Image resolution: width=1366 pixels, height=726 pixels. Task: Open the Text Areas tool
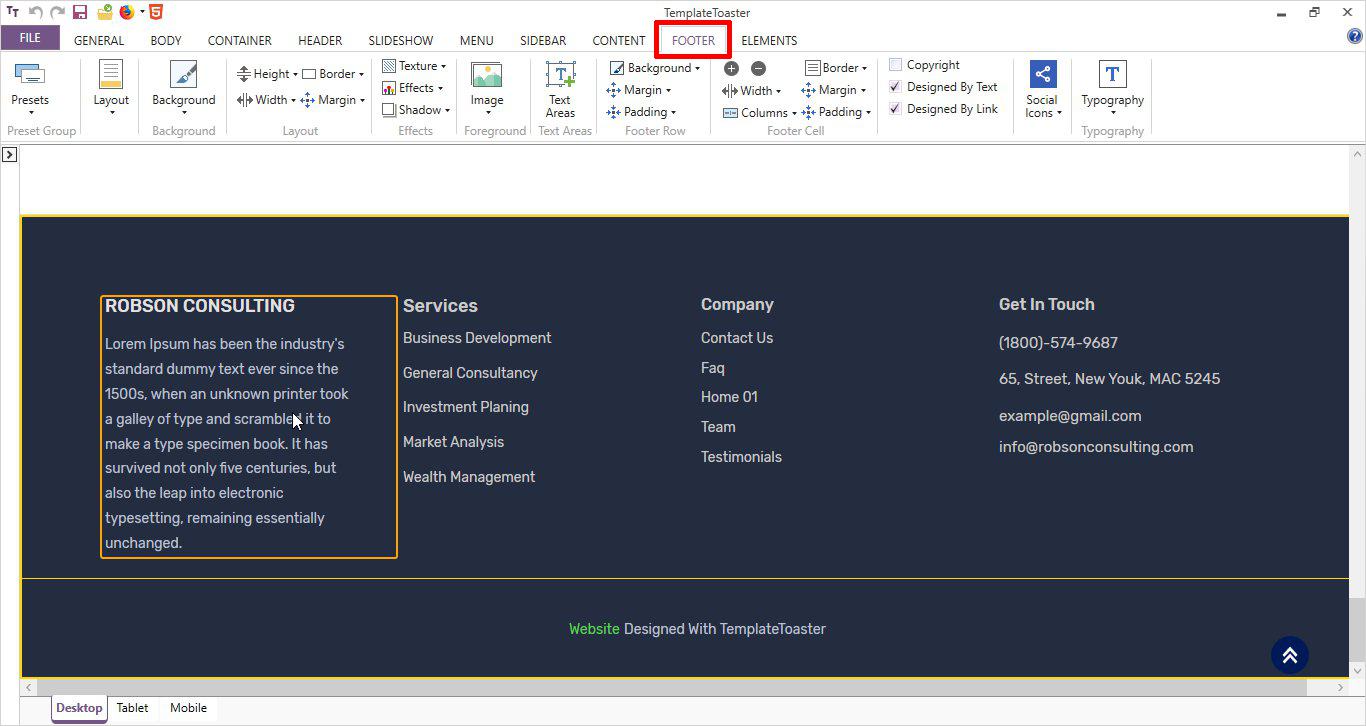pyautogui.click(x=560, y=76)
